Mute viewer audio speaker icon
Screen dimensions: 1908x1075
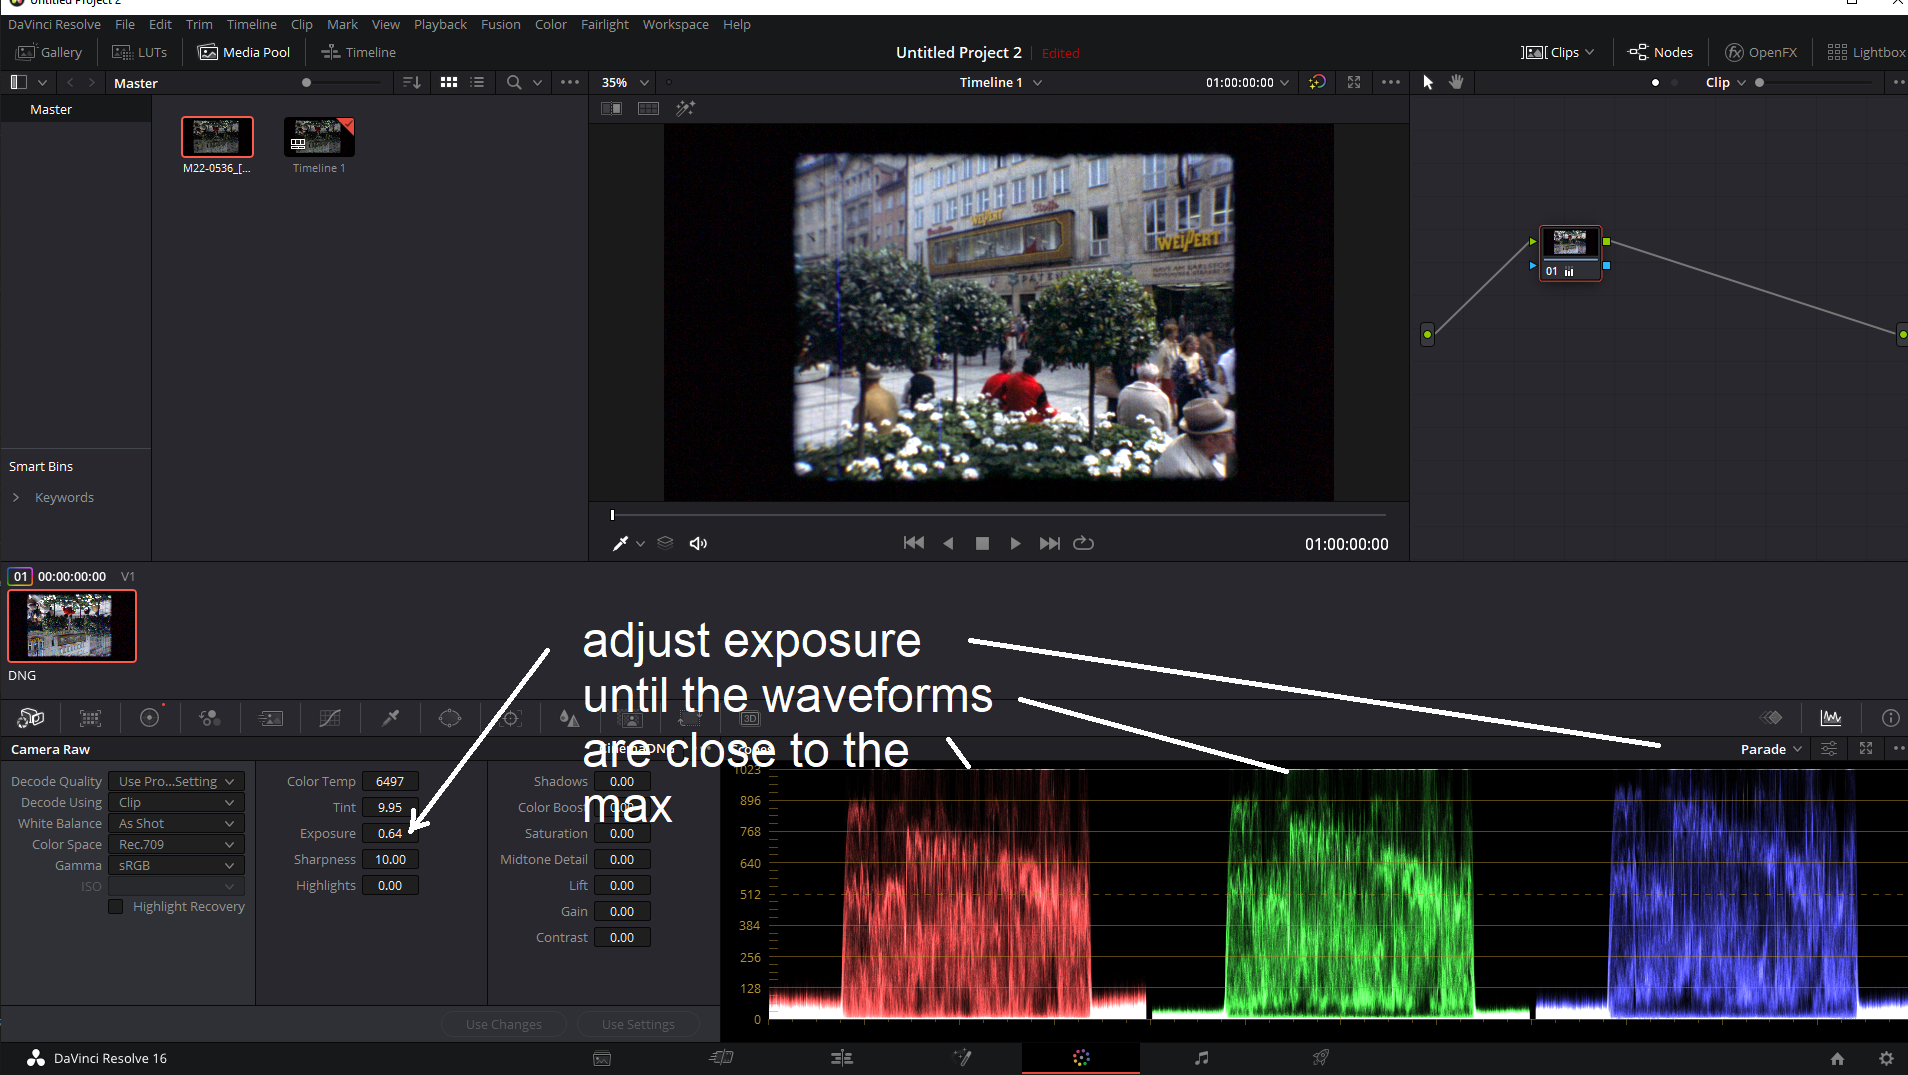tap(698, 543)
